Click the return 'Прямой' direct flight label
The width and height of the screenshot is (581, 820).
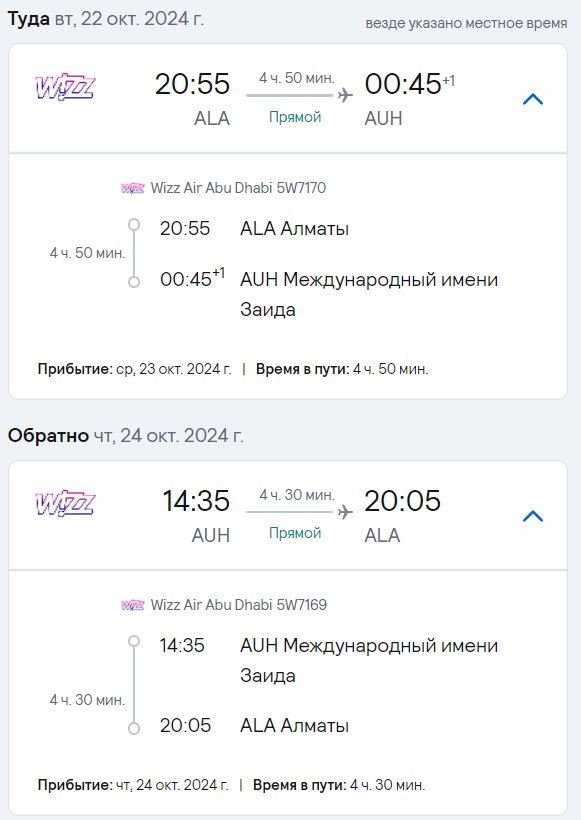[x=295, y=533]
